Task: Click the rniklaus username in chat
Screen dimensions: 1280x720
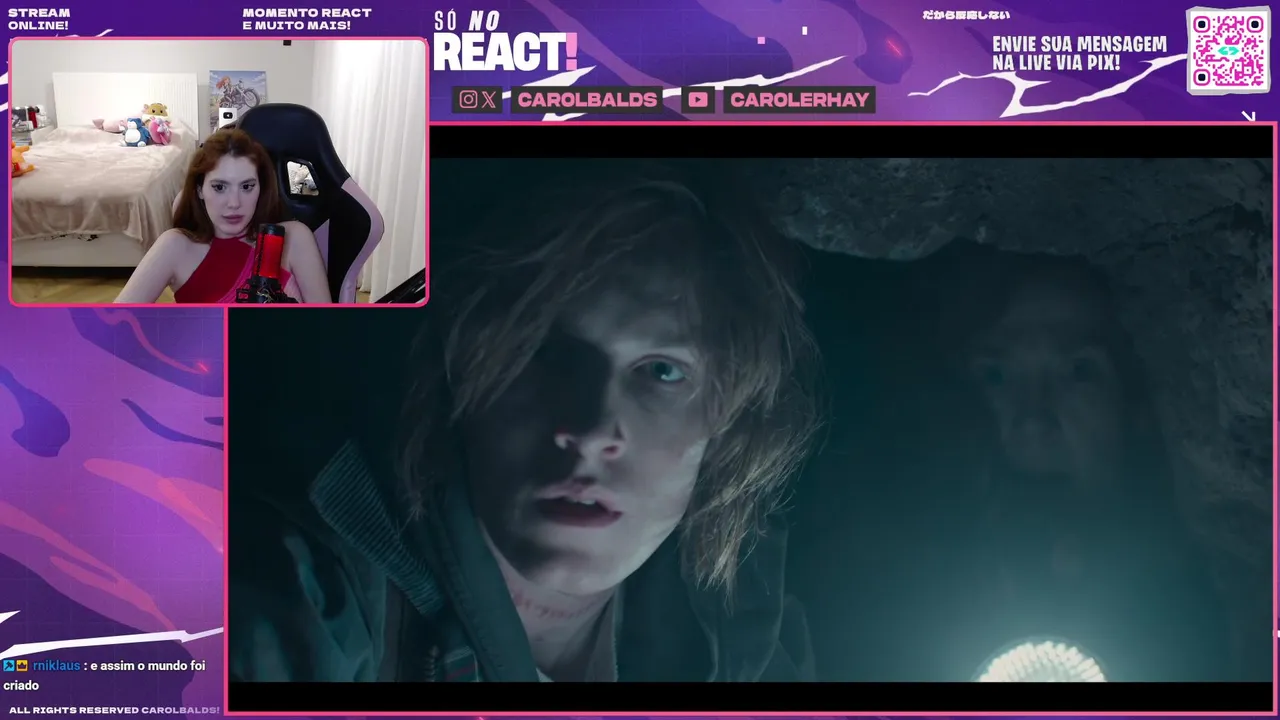Action: point(56,666)
